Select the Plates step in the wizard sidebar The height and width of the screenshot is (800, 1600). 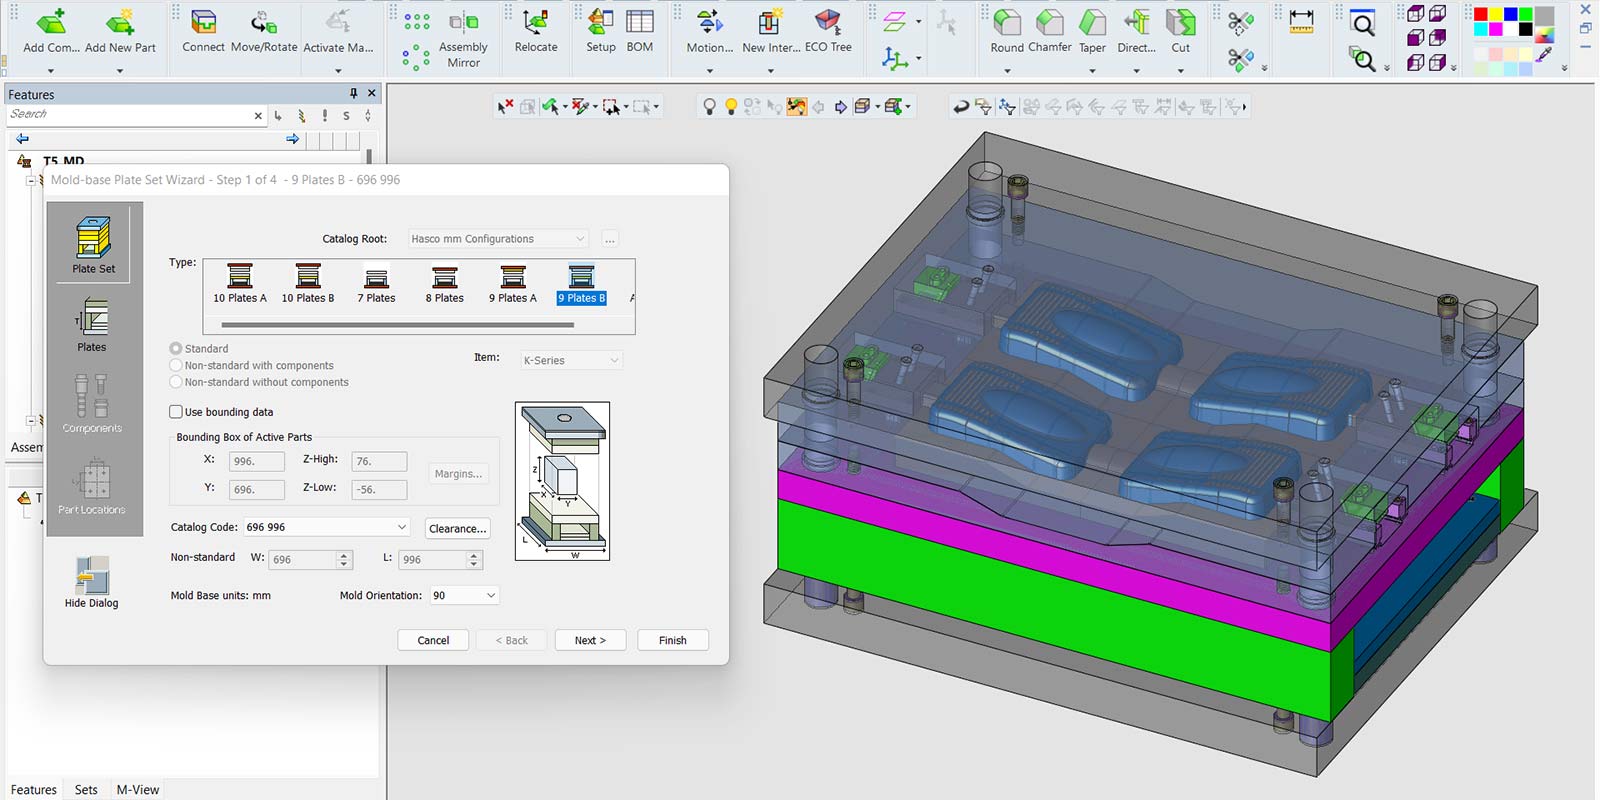click(92, 325)
